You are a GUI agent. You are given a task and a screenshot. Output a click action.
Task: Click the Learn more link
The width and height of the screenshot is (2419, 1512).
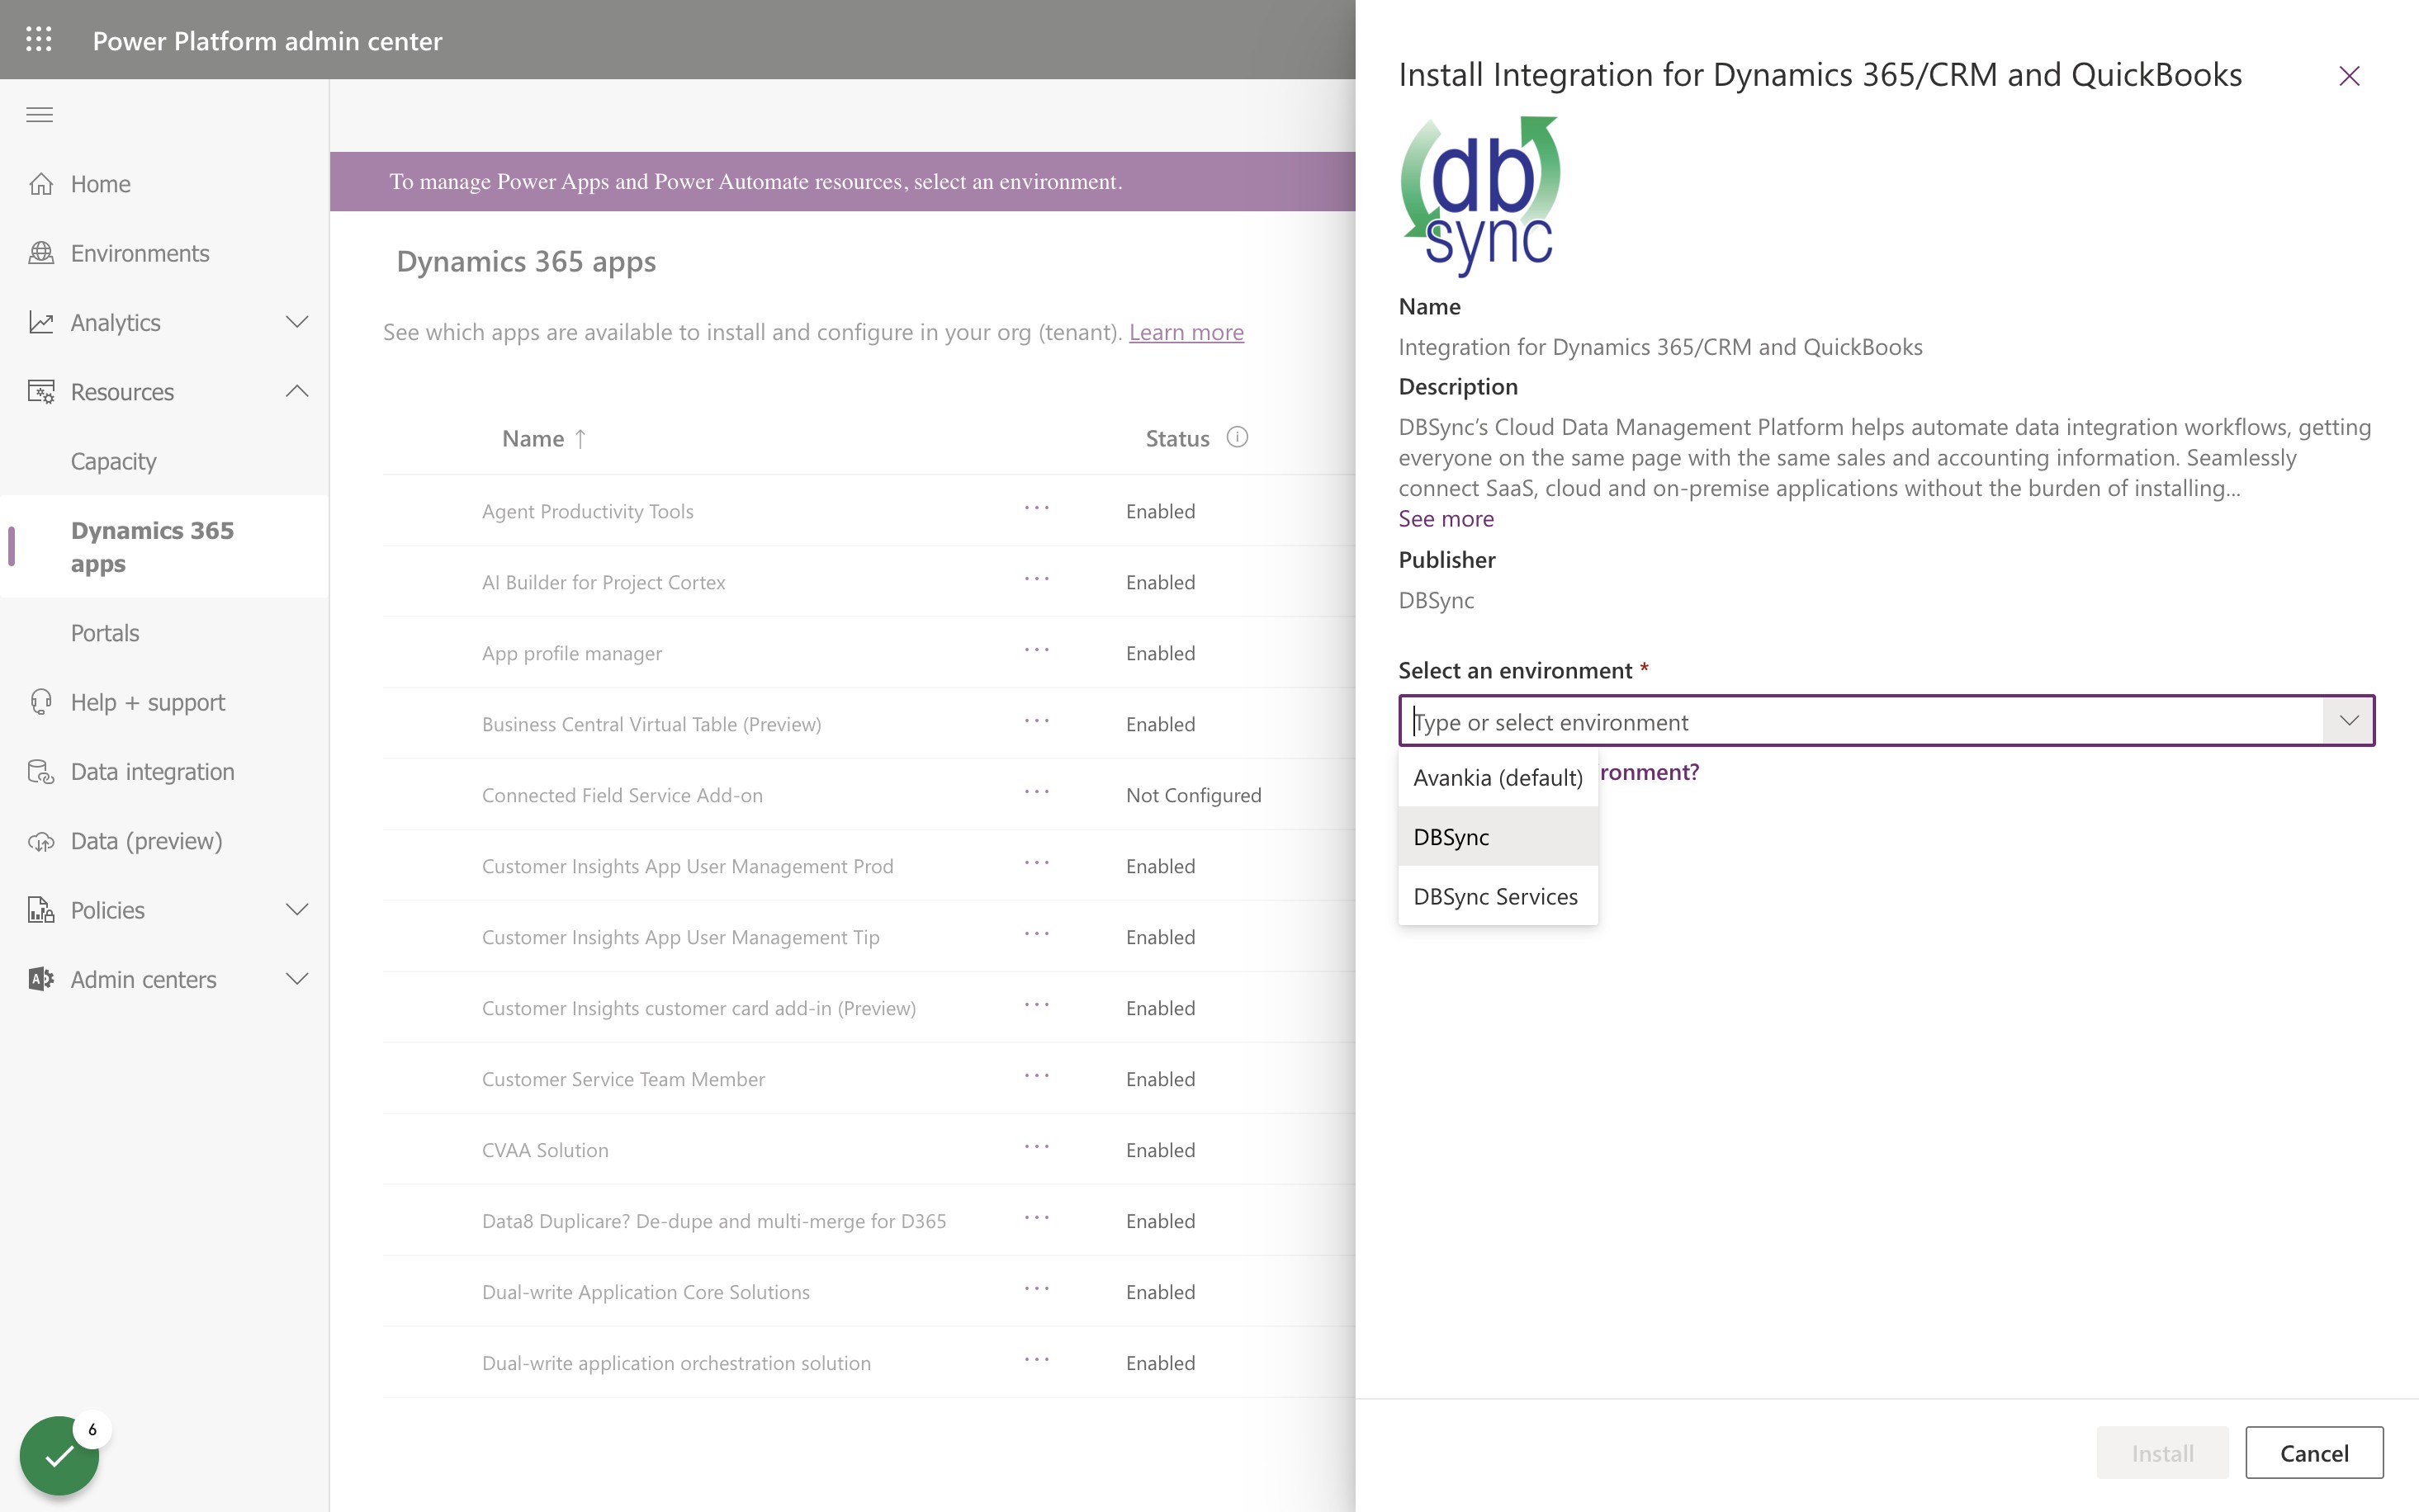[1186, 332]
